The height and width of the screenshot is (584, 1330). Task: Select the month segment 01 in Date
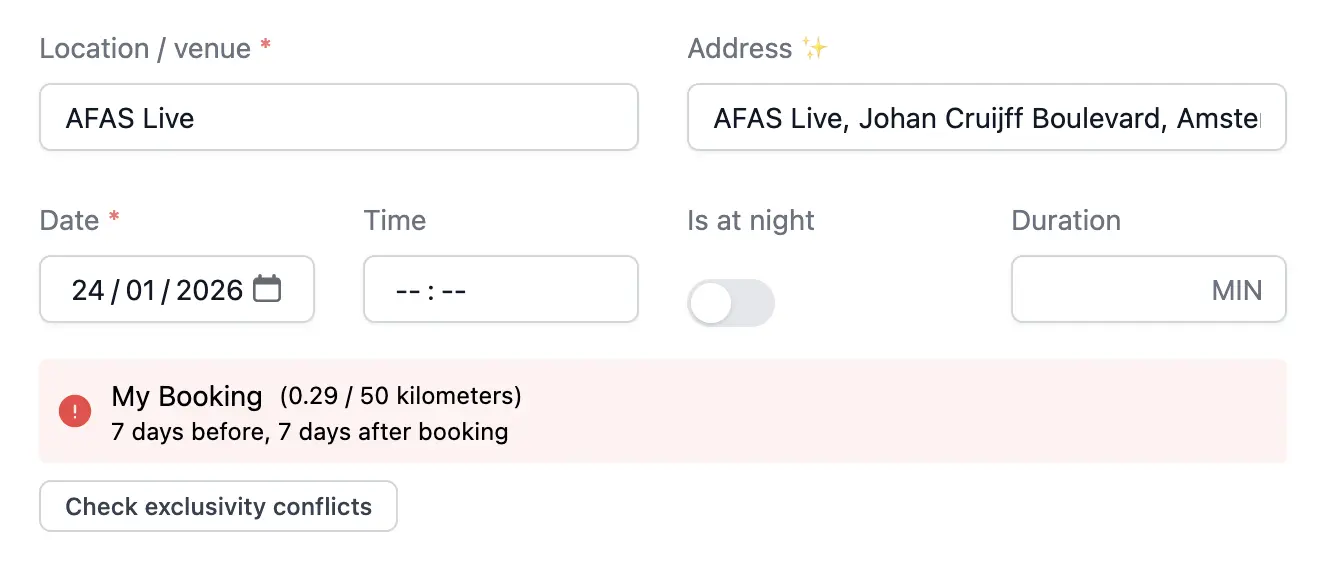click(141, 290)
